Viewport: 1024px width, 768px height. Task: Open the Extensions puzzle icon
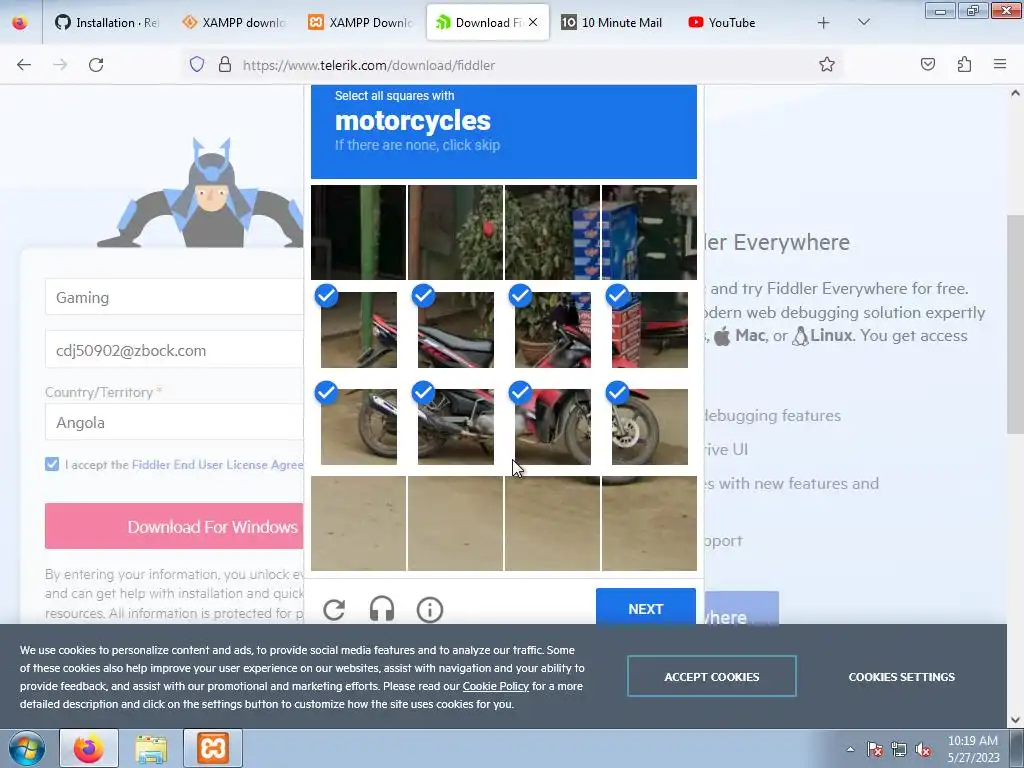(x=964, y=65)
